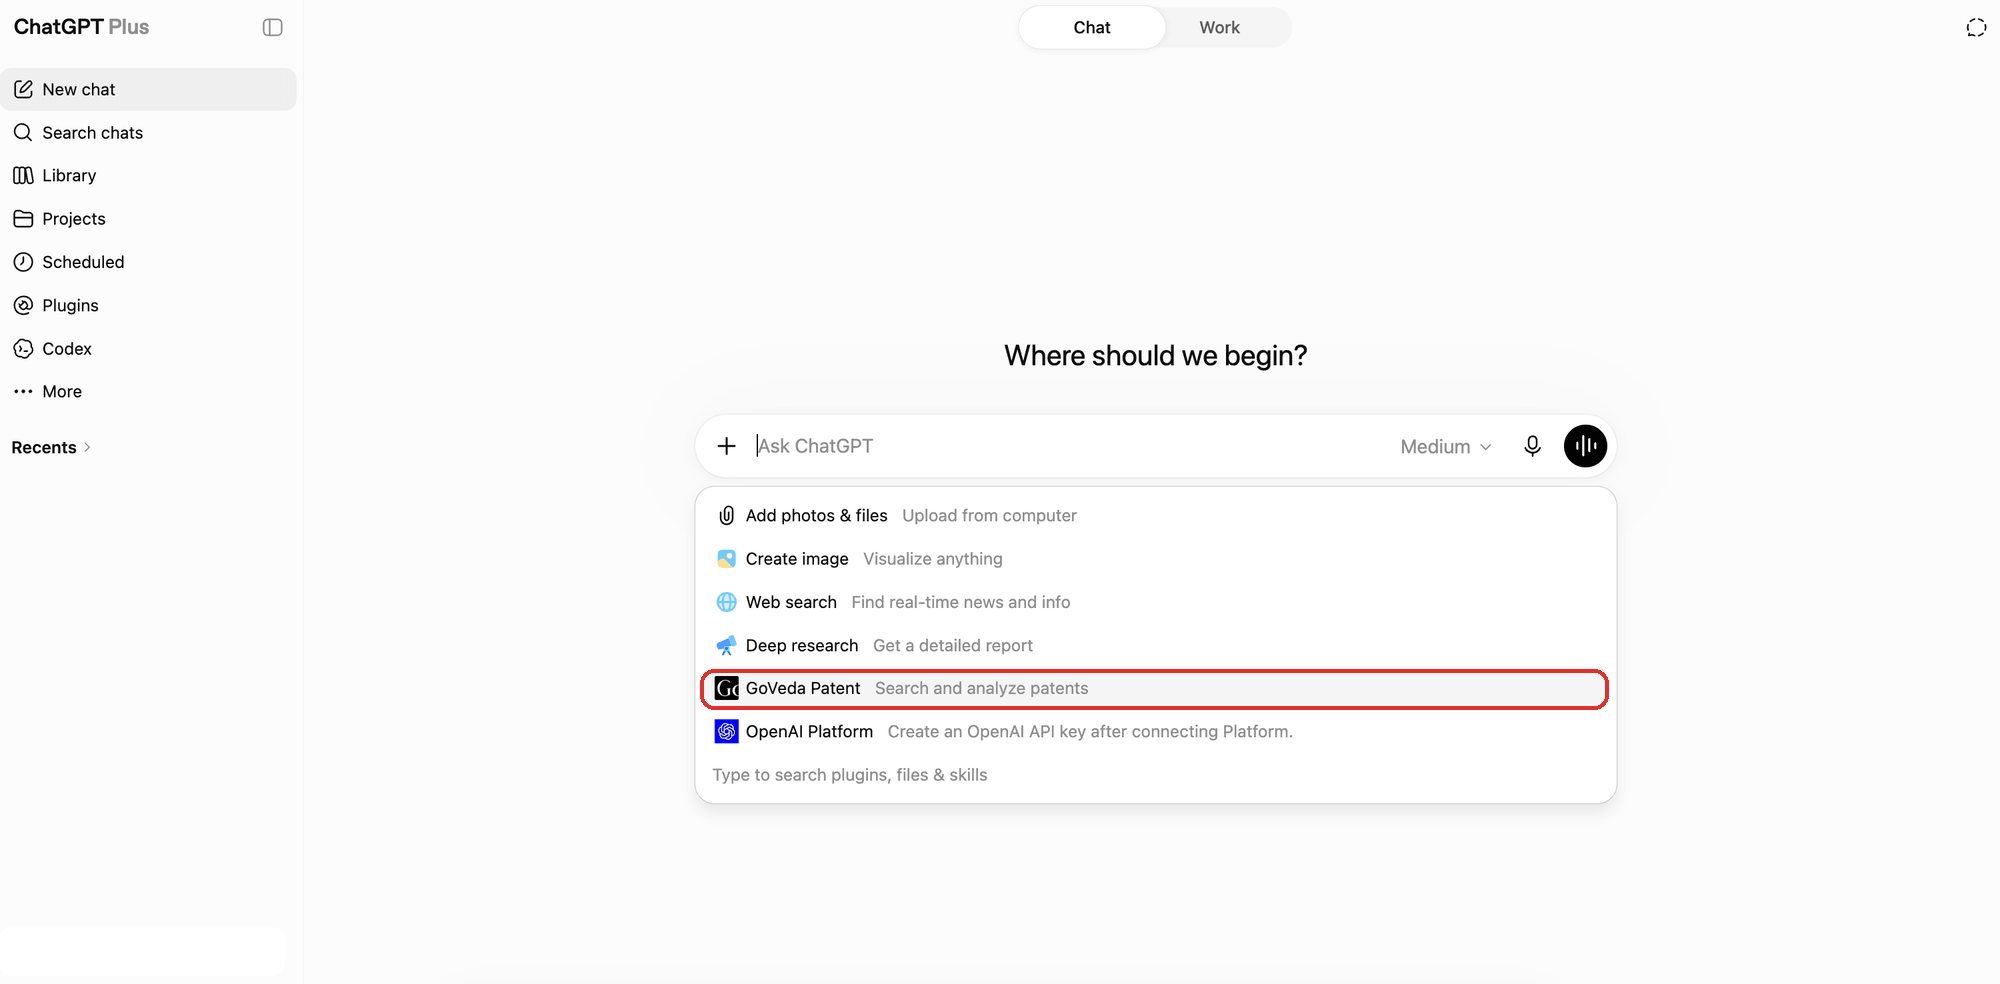Click the Plugins icon in sidebar
Image resolution: width=2000 pixels, height=984 pixels.
[23, 305]
